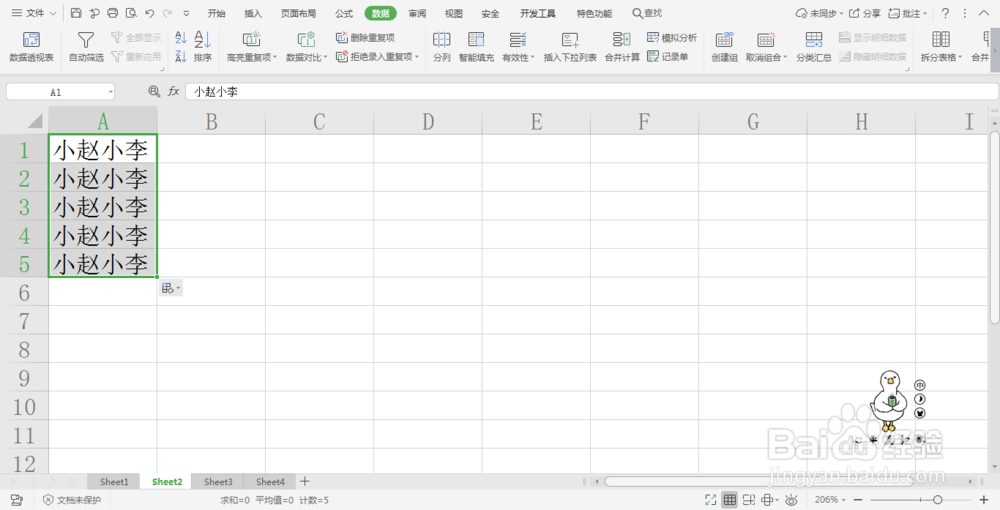Click the Print icon in quick access toolbar
1000x510 pixels.
pyautogui.click(x=113, y=13)
